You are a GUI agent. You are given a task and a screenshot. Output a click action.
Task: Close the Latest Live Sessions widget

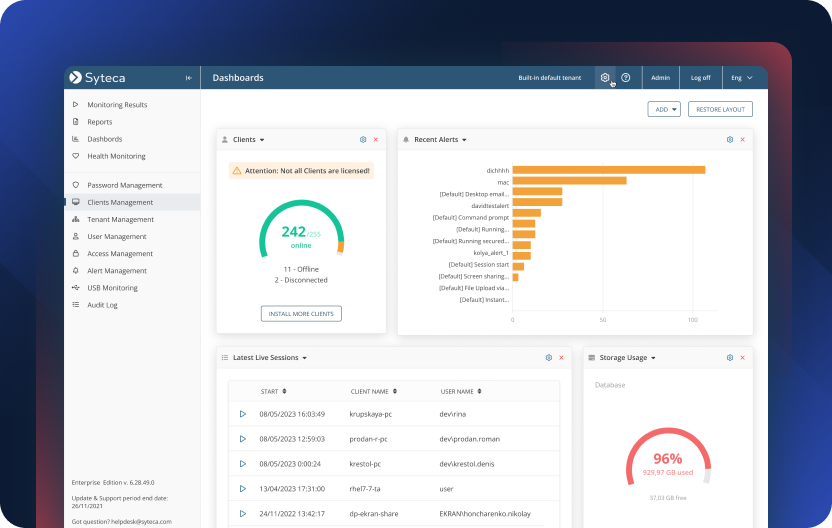click(561, 357)
